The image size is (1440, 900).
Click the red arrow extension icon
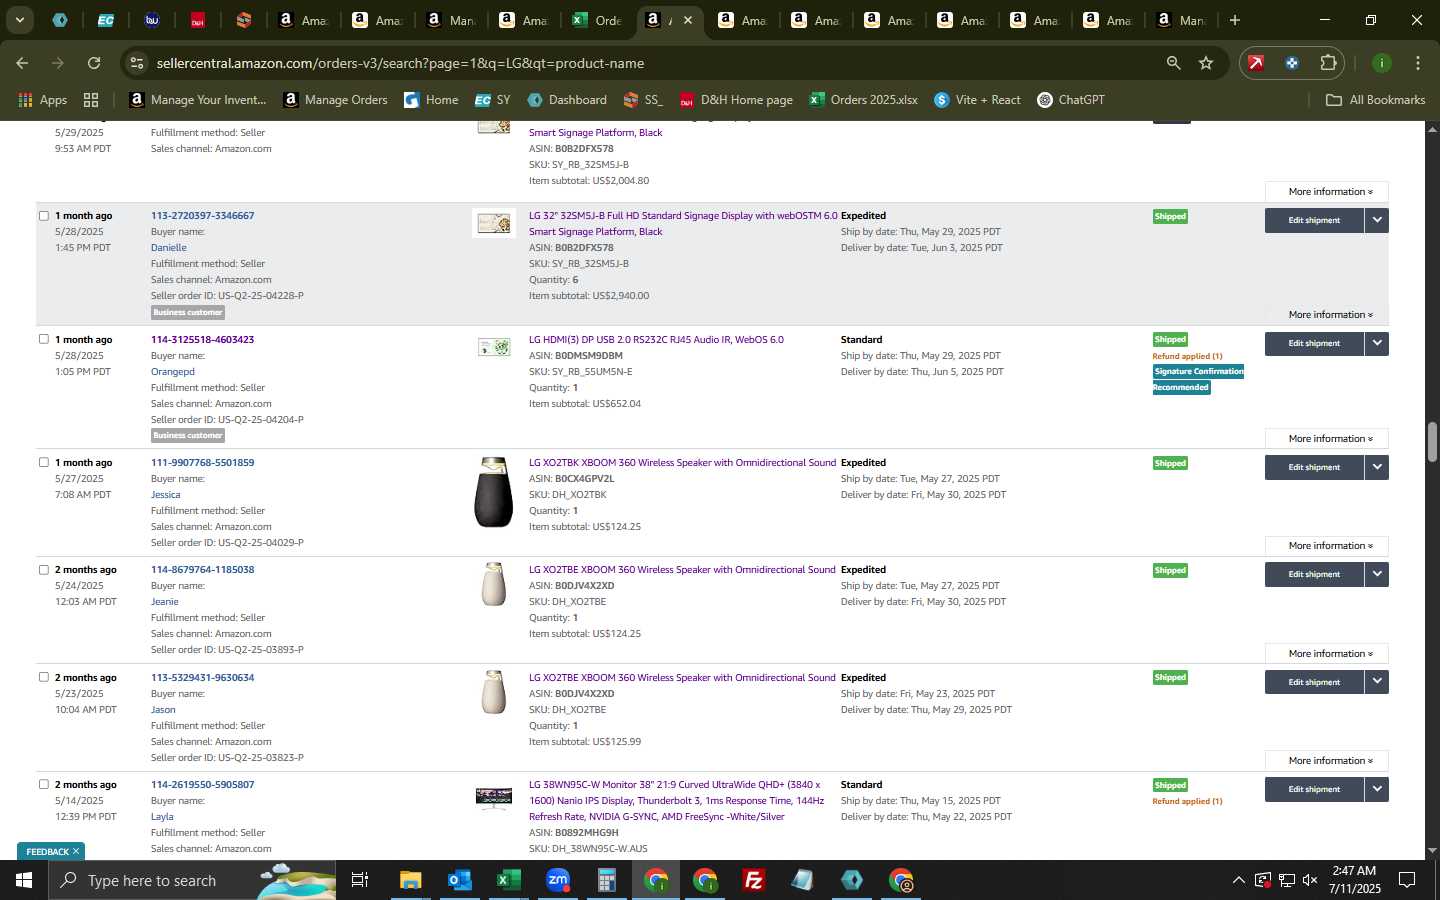[1256, 63]
